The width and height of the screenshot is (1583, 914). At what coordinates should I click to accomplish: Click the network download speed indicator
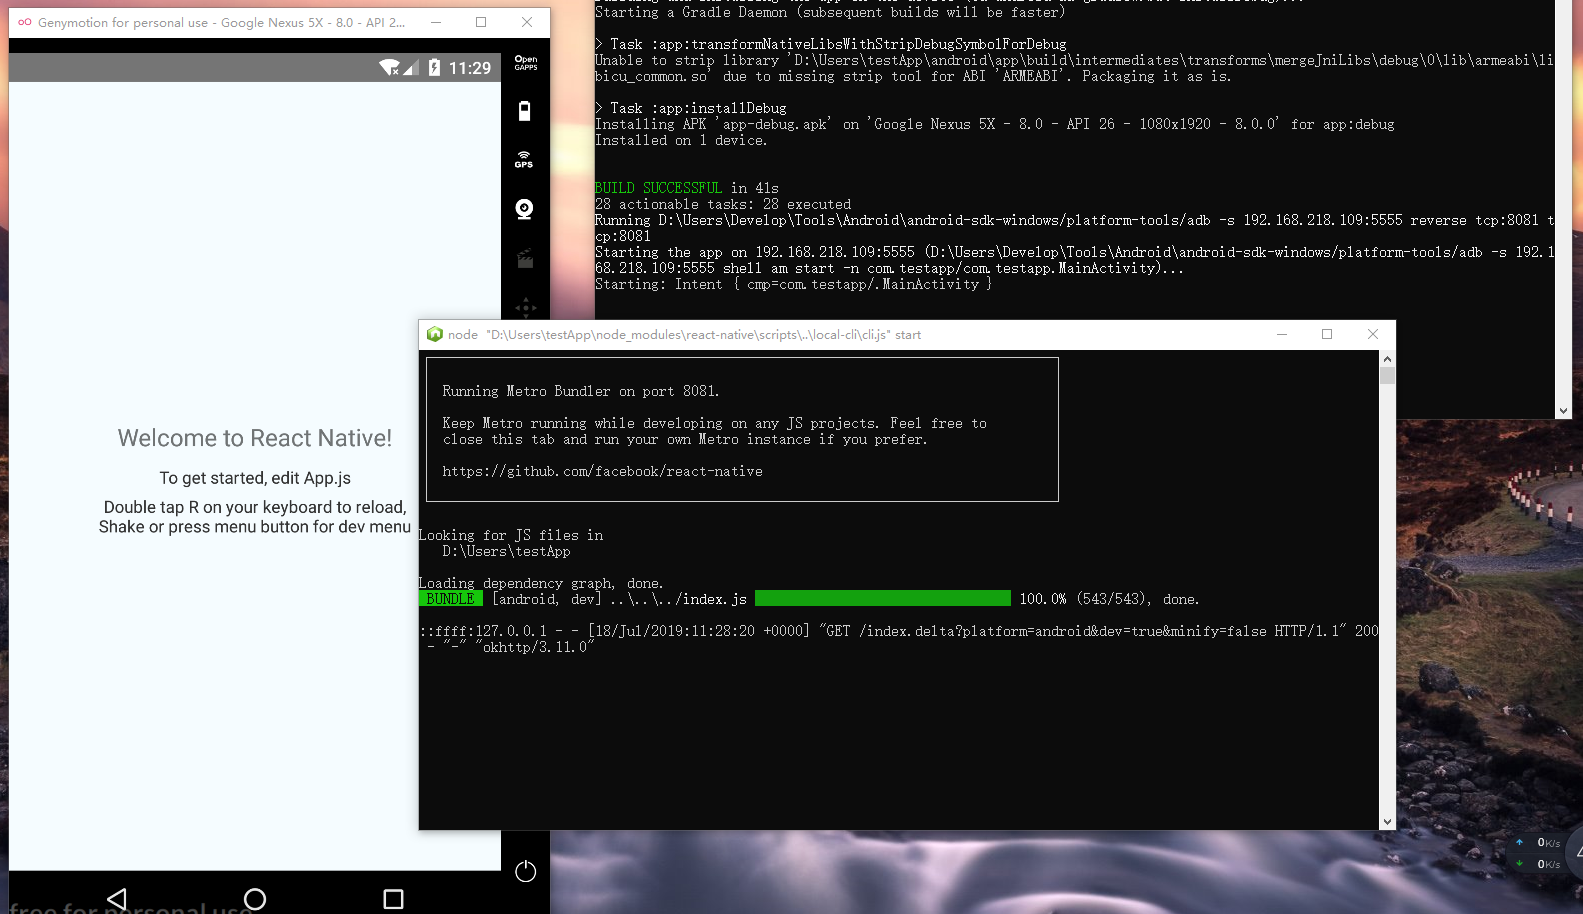click(1538, 864)
